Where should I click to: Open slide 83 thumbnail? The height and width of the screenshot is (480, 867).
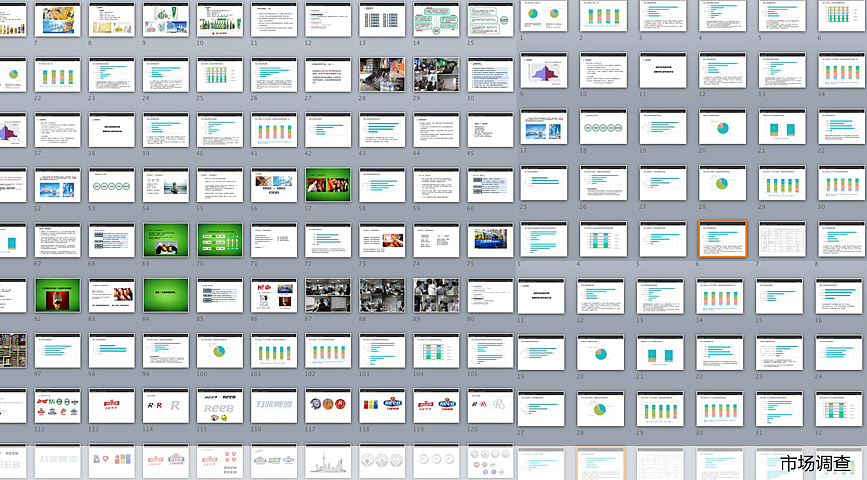(x=111, y=296)
